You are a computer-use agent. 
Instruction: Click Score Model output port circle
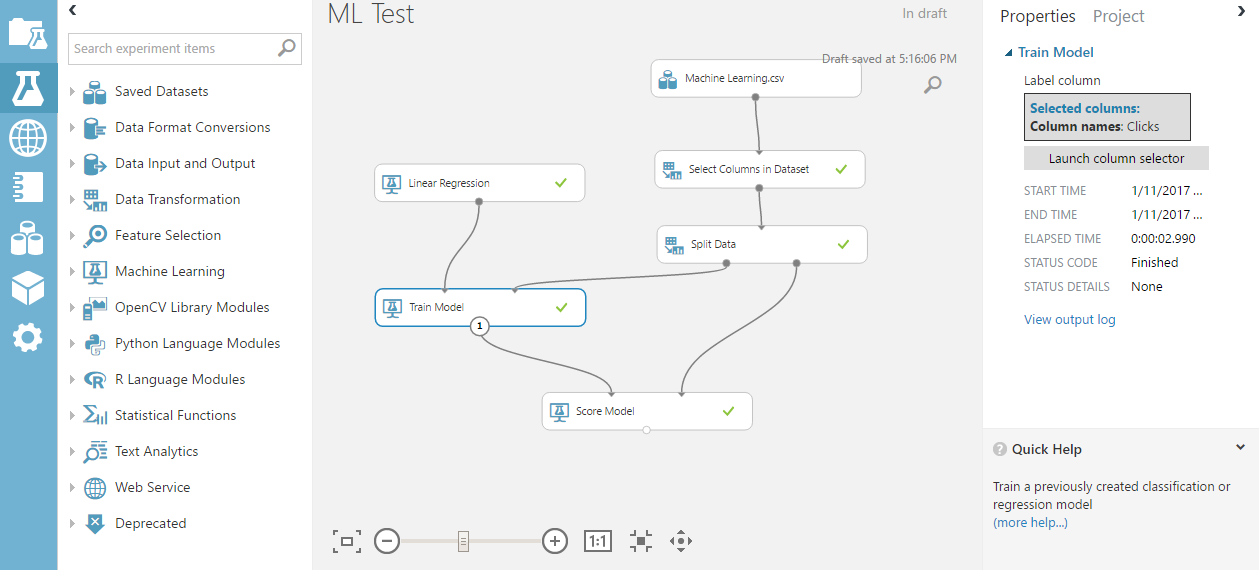tap(647, 430)
